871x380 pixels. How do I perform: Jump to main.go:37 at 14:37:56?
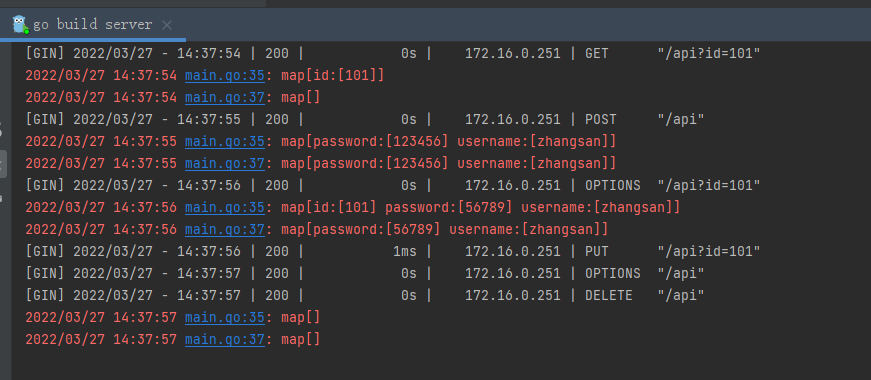[225, 229]
